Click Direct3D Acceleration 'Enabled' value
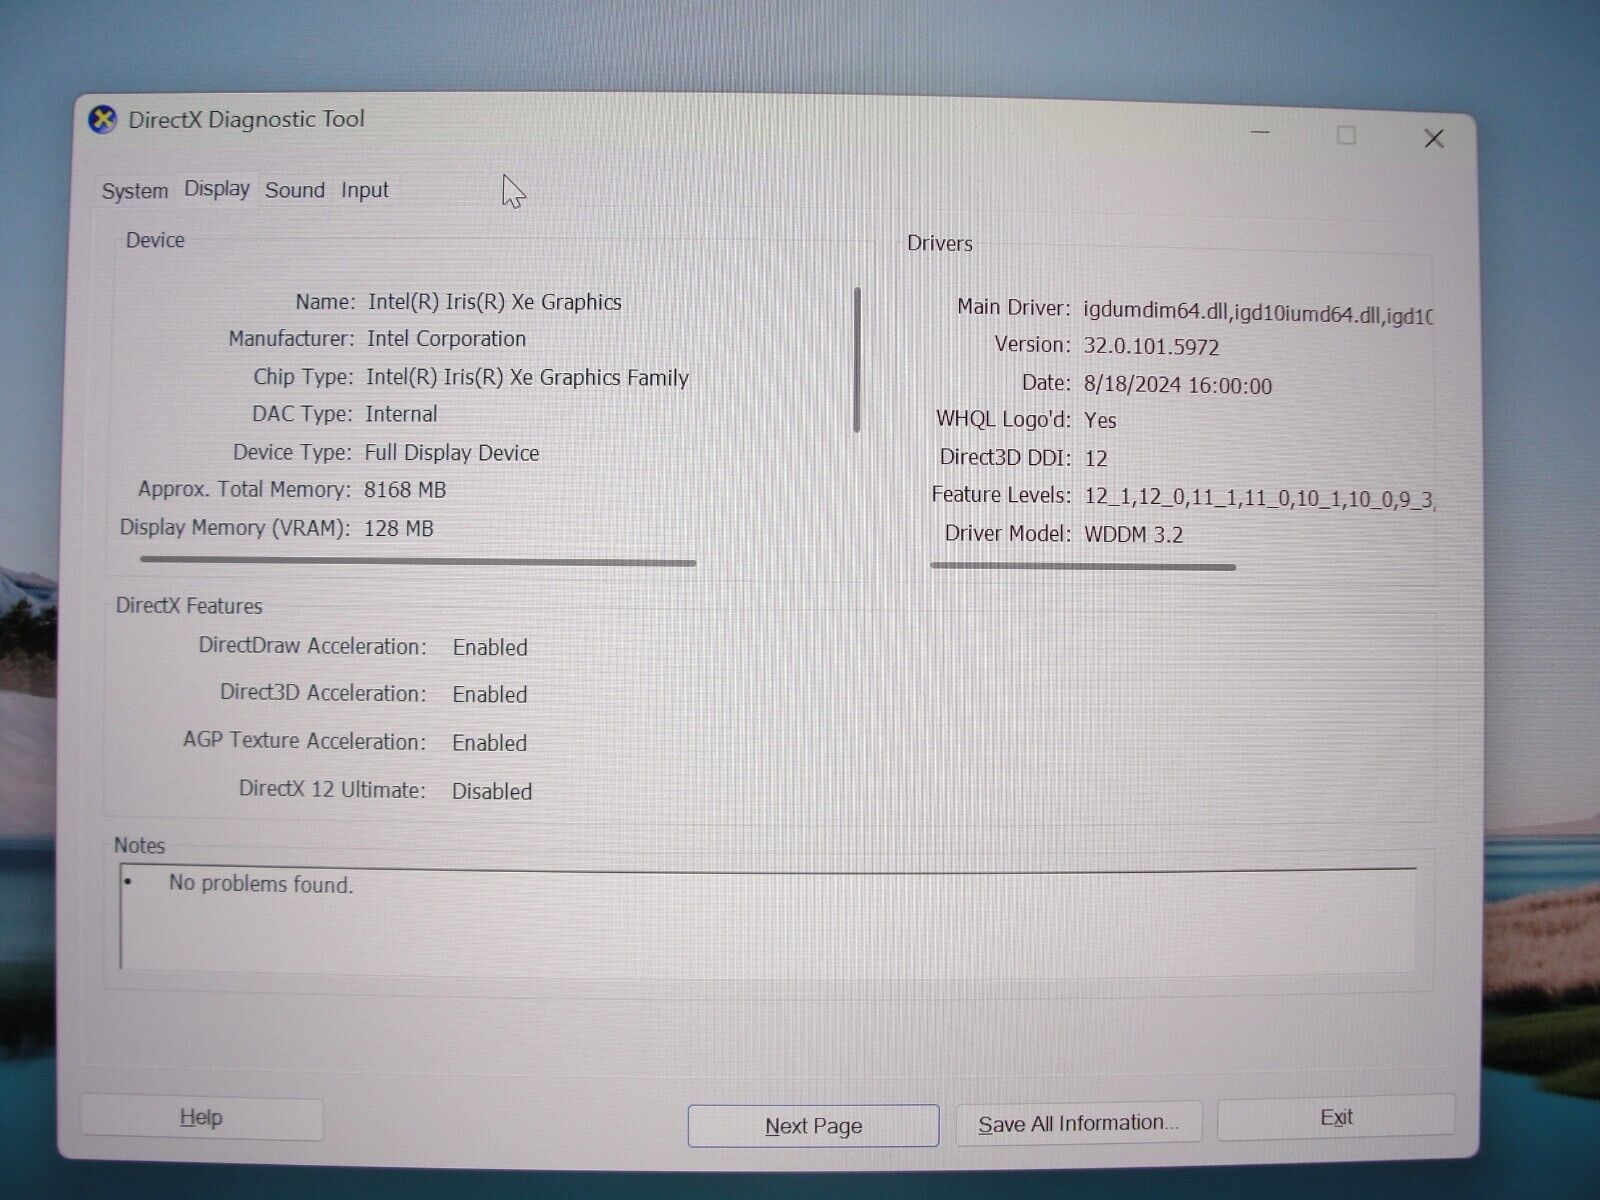 (490, 695)
